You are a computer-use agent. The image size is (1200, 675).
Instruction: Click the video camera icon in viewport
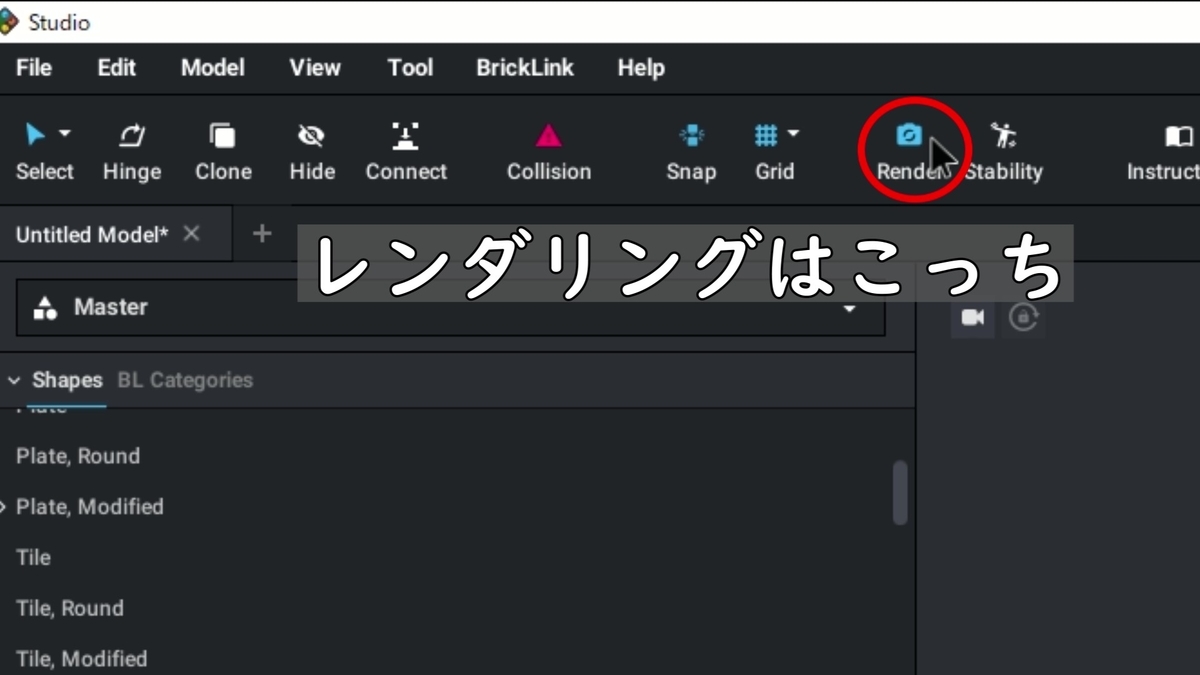972,317
